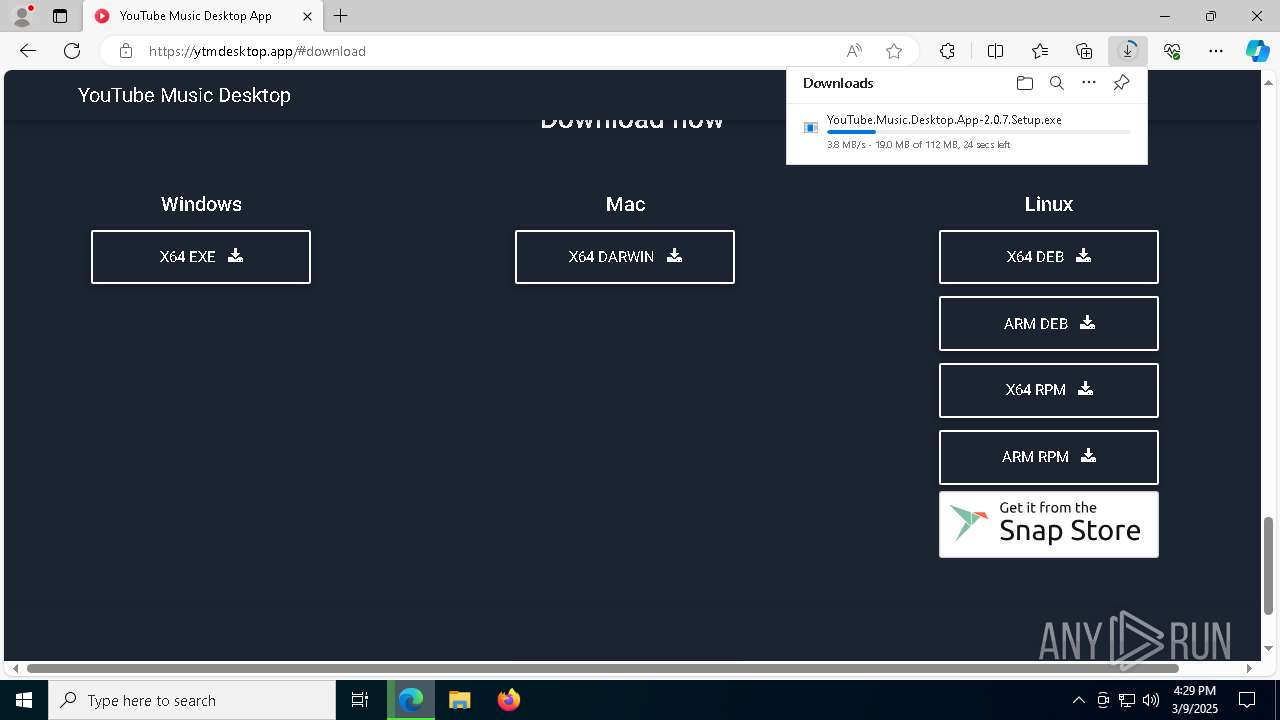The width and height of the screenshot is (1280, 720).
Task: Click the YouTube Music Desktop site title
Action: pos(184,95)
